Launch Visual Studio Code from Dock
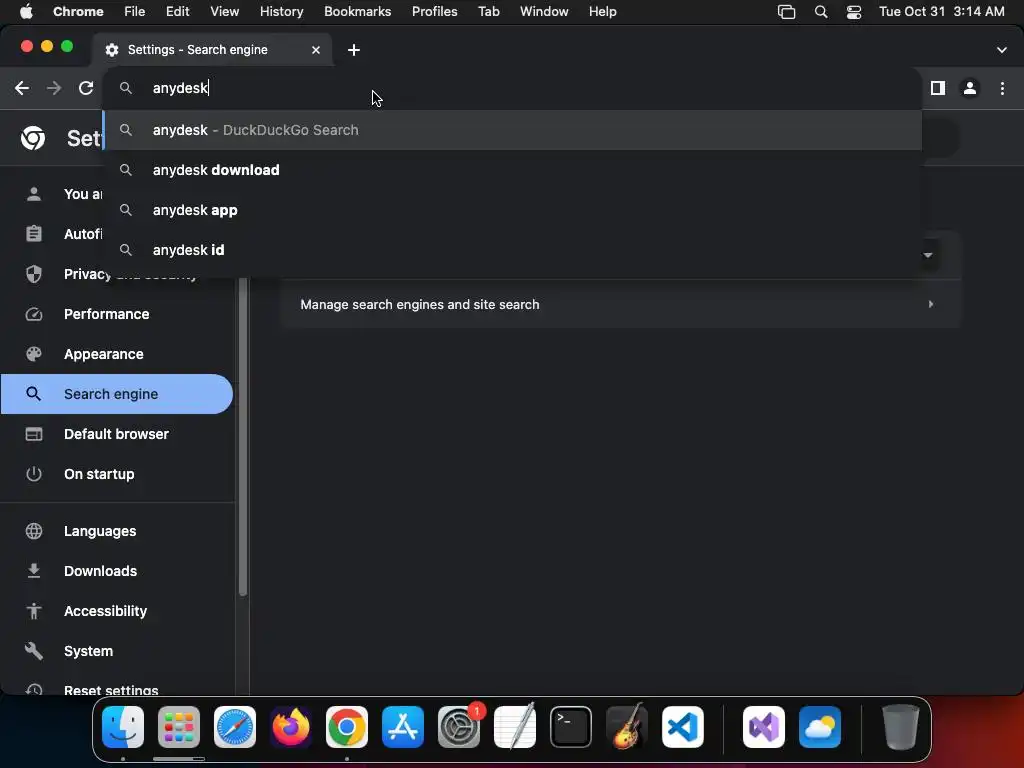Screen dimensions: 1024x768 pos(683,727)
